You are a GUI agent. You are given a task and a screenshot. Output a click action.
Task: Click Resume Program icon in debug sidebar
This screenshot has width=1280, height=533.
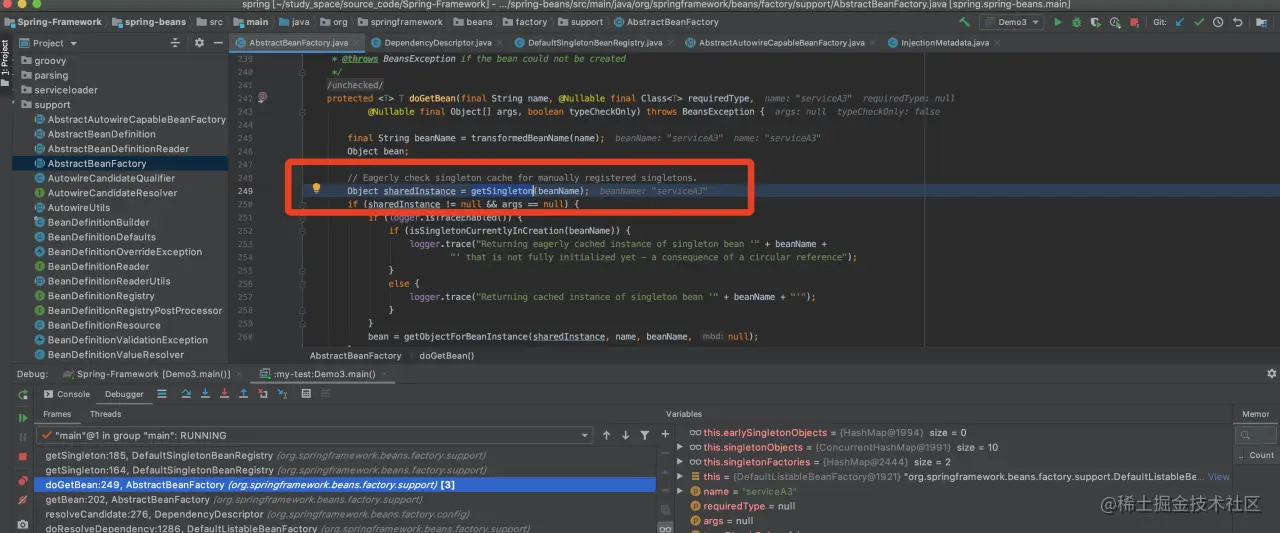tap(22, 418)
